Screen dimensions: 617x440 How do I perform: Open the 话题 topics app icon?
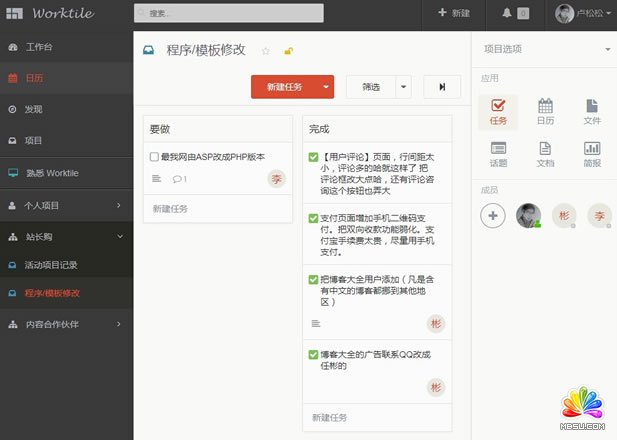coord(498,153)
